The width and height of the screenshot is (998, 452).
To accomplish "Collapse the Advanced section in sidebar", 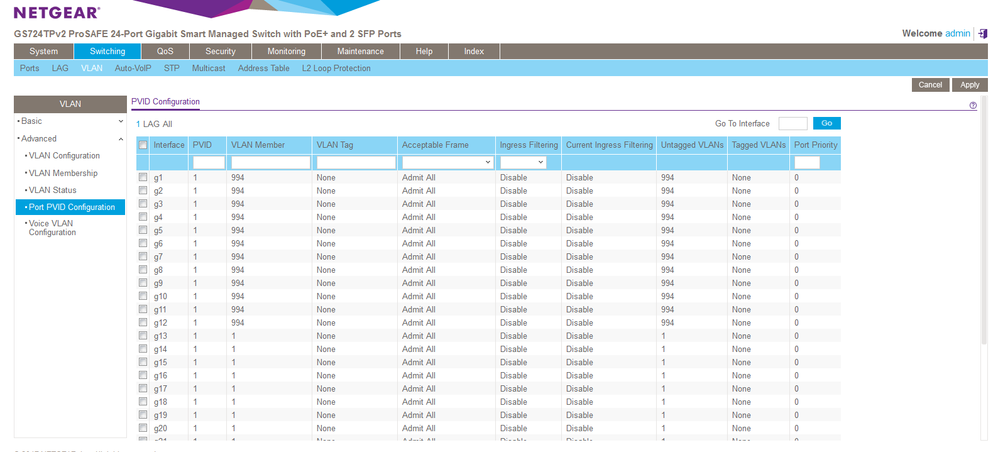I will [40, 138].
